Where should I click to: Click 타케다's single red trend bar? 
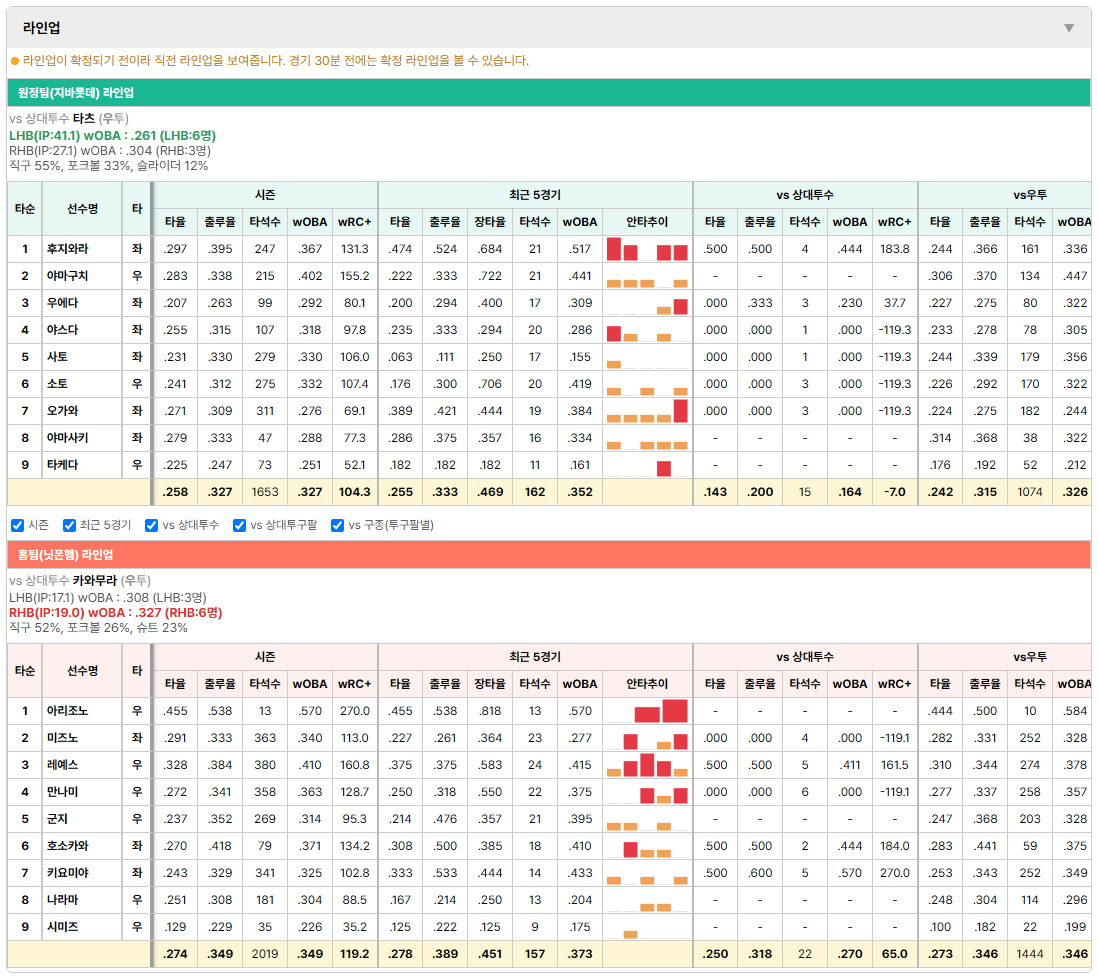(x=664, y=468)
